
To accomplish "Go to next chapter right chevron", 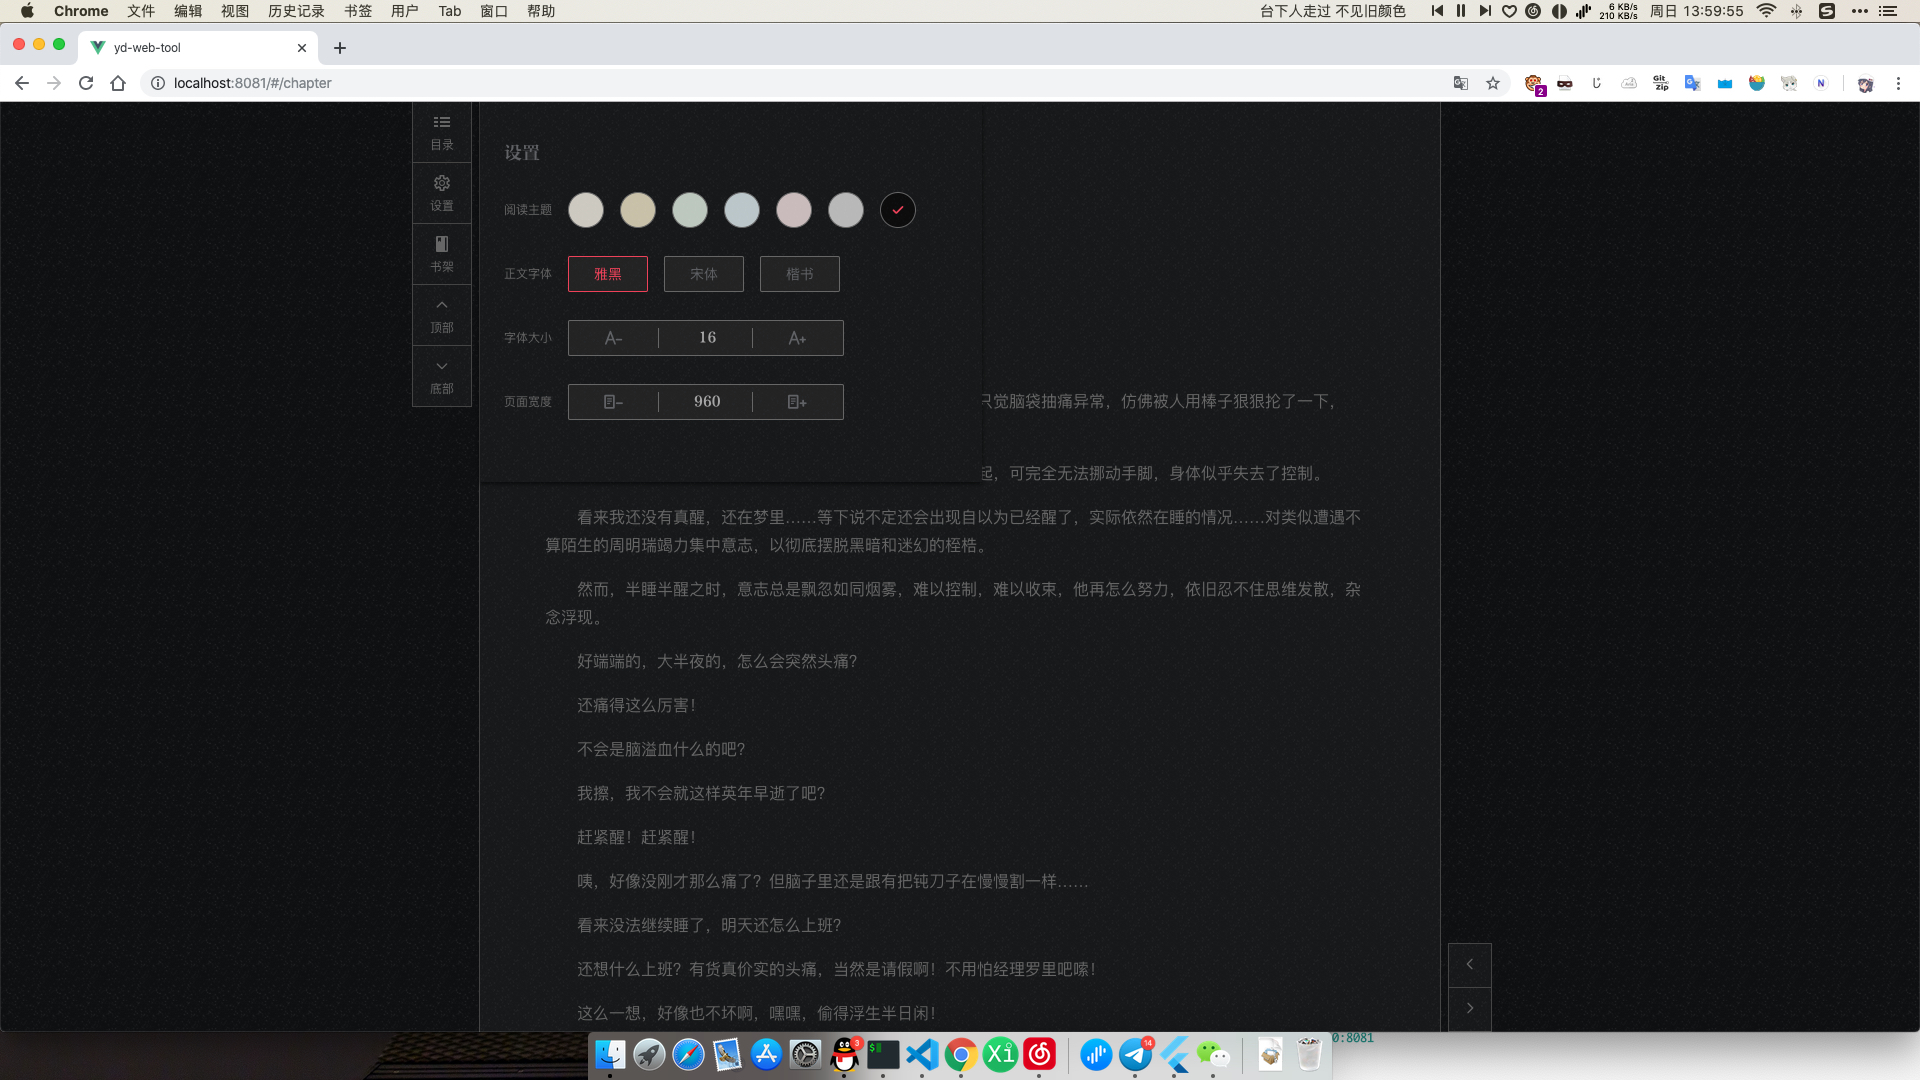I will [1469, 1008].
